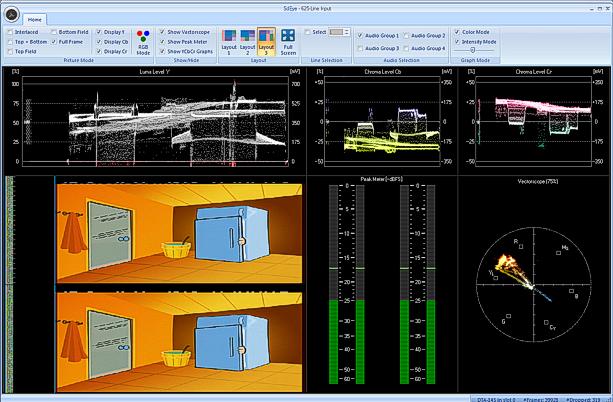Toggle the Color Mode checkbox
The width and height of the screenshot is (613, 402).
pyautogui.click(x=457, y=31)
